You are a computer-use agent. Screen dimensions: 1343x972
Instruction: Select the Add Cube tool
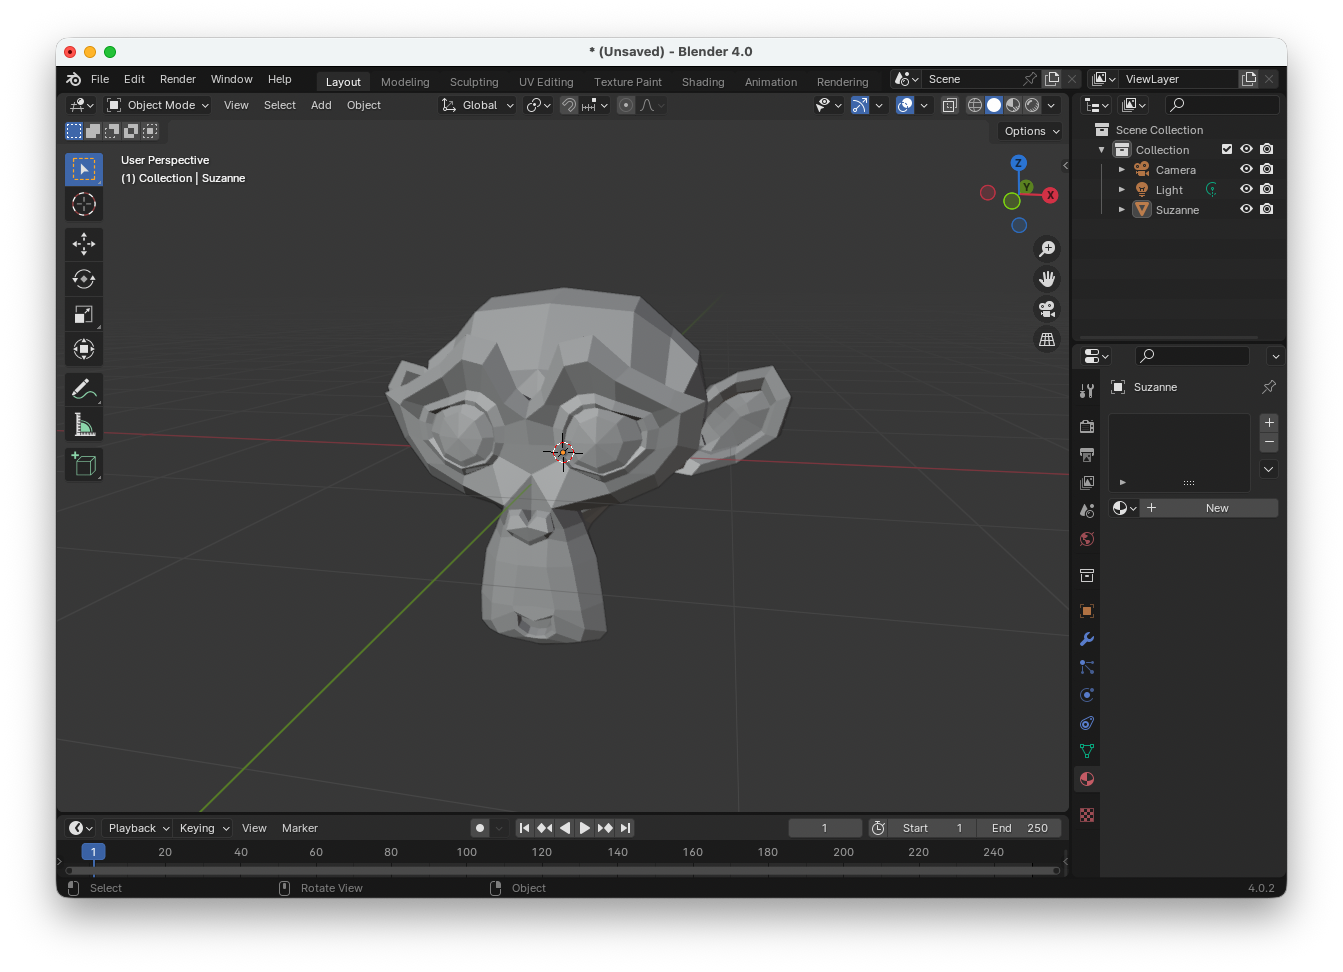point(84,464)
